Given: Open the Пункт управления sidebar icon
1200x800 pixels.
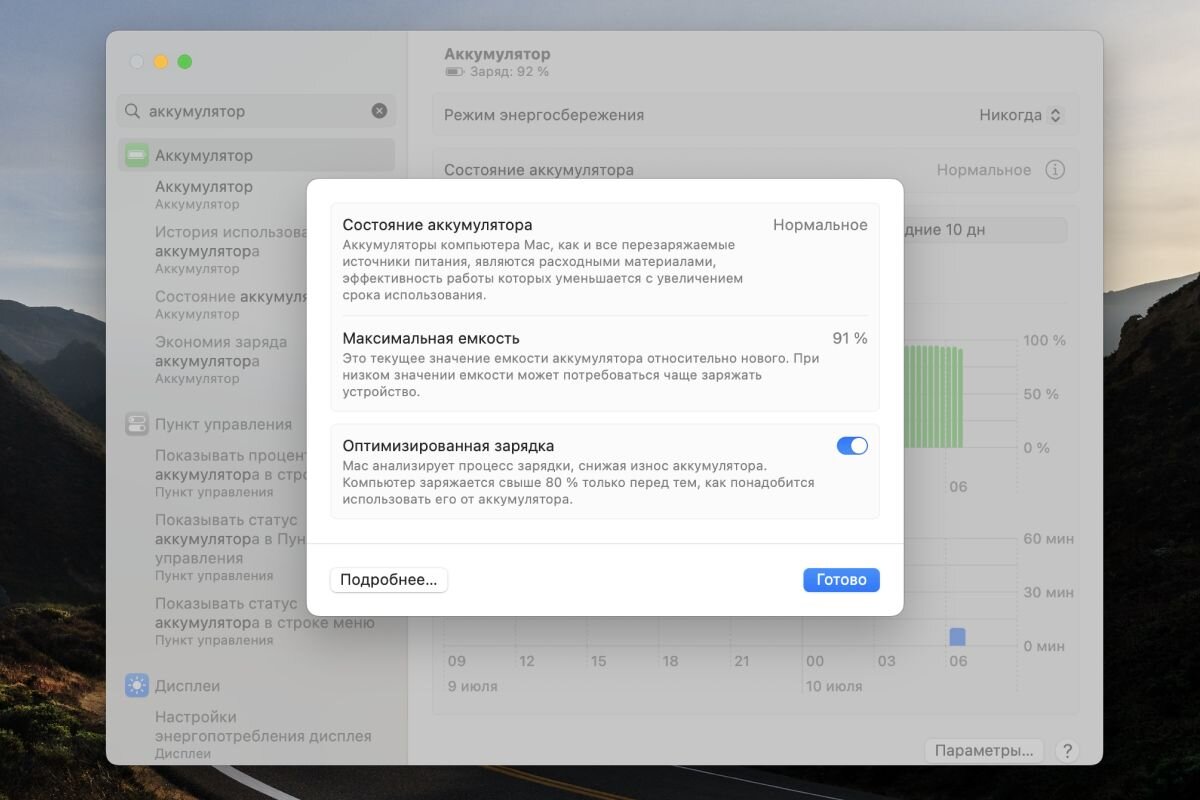Looking at the screenshot, I should click(x=137, y=424).
